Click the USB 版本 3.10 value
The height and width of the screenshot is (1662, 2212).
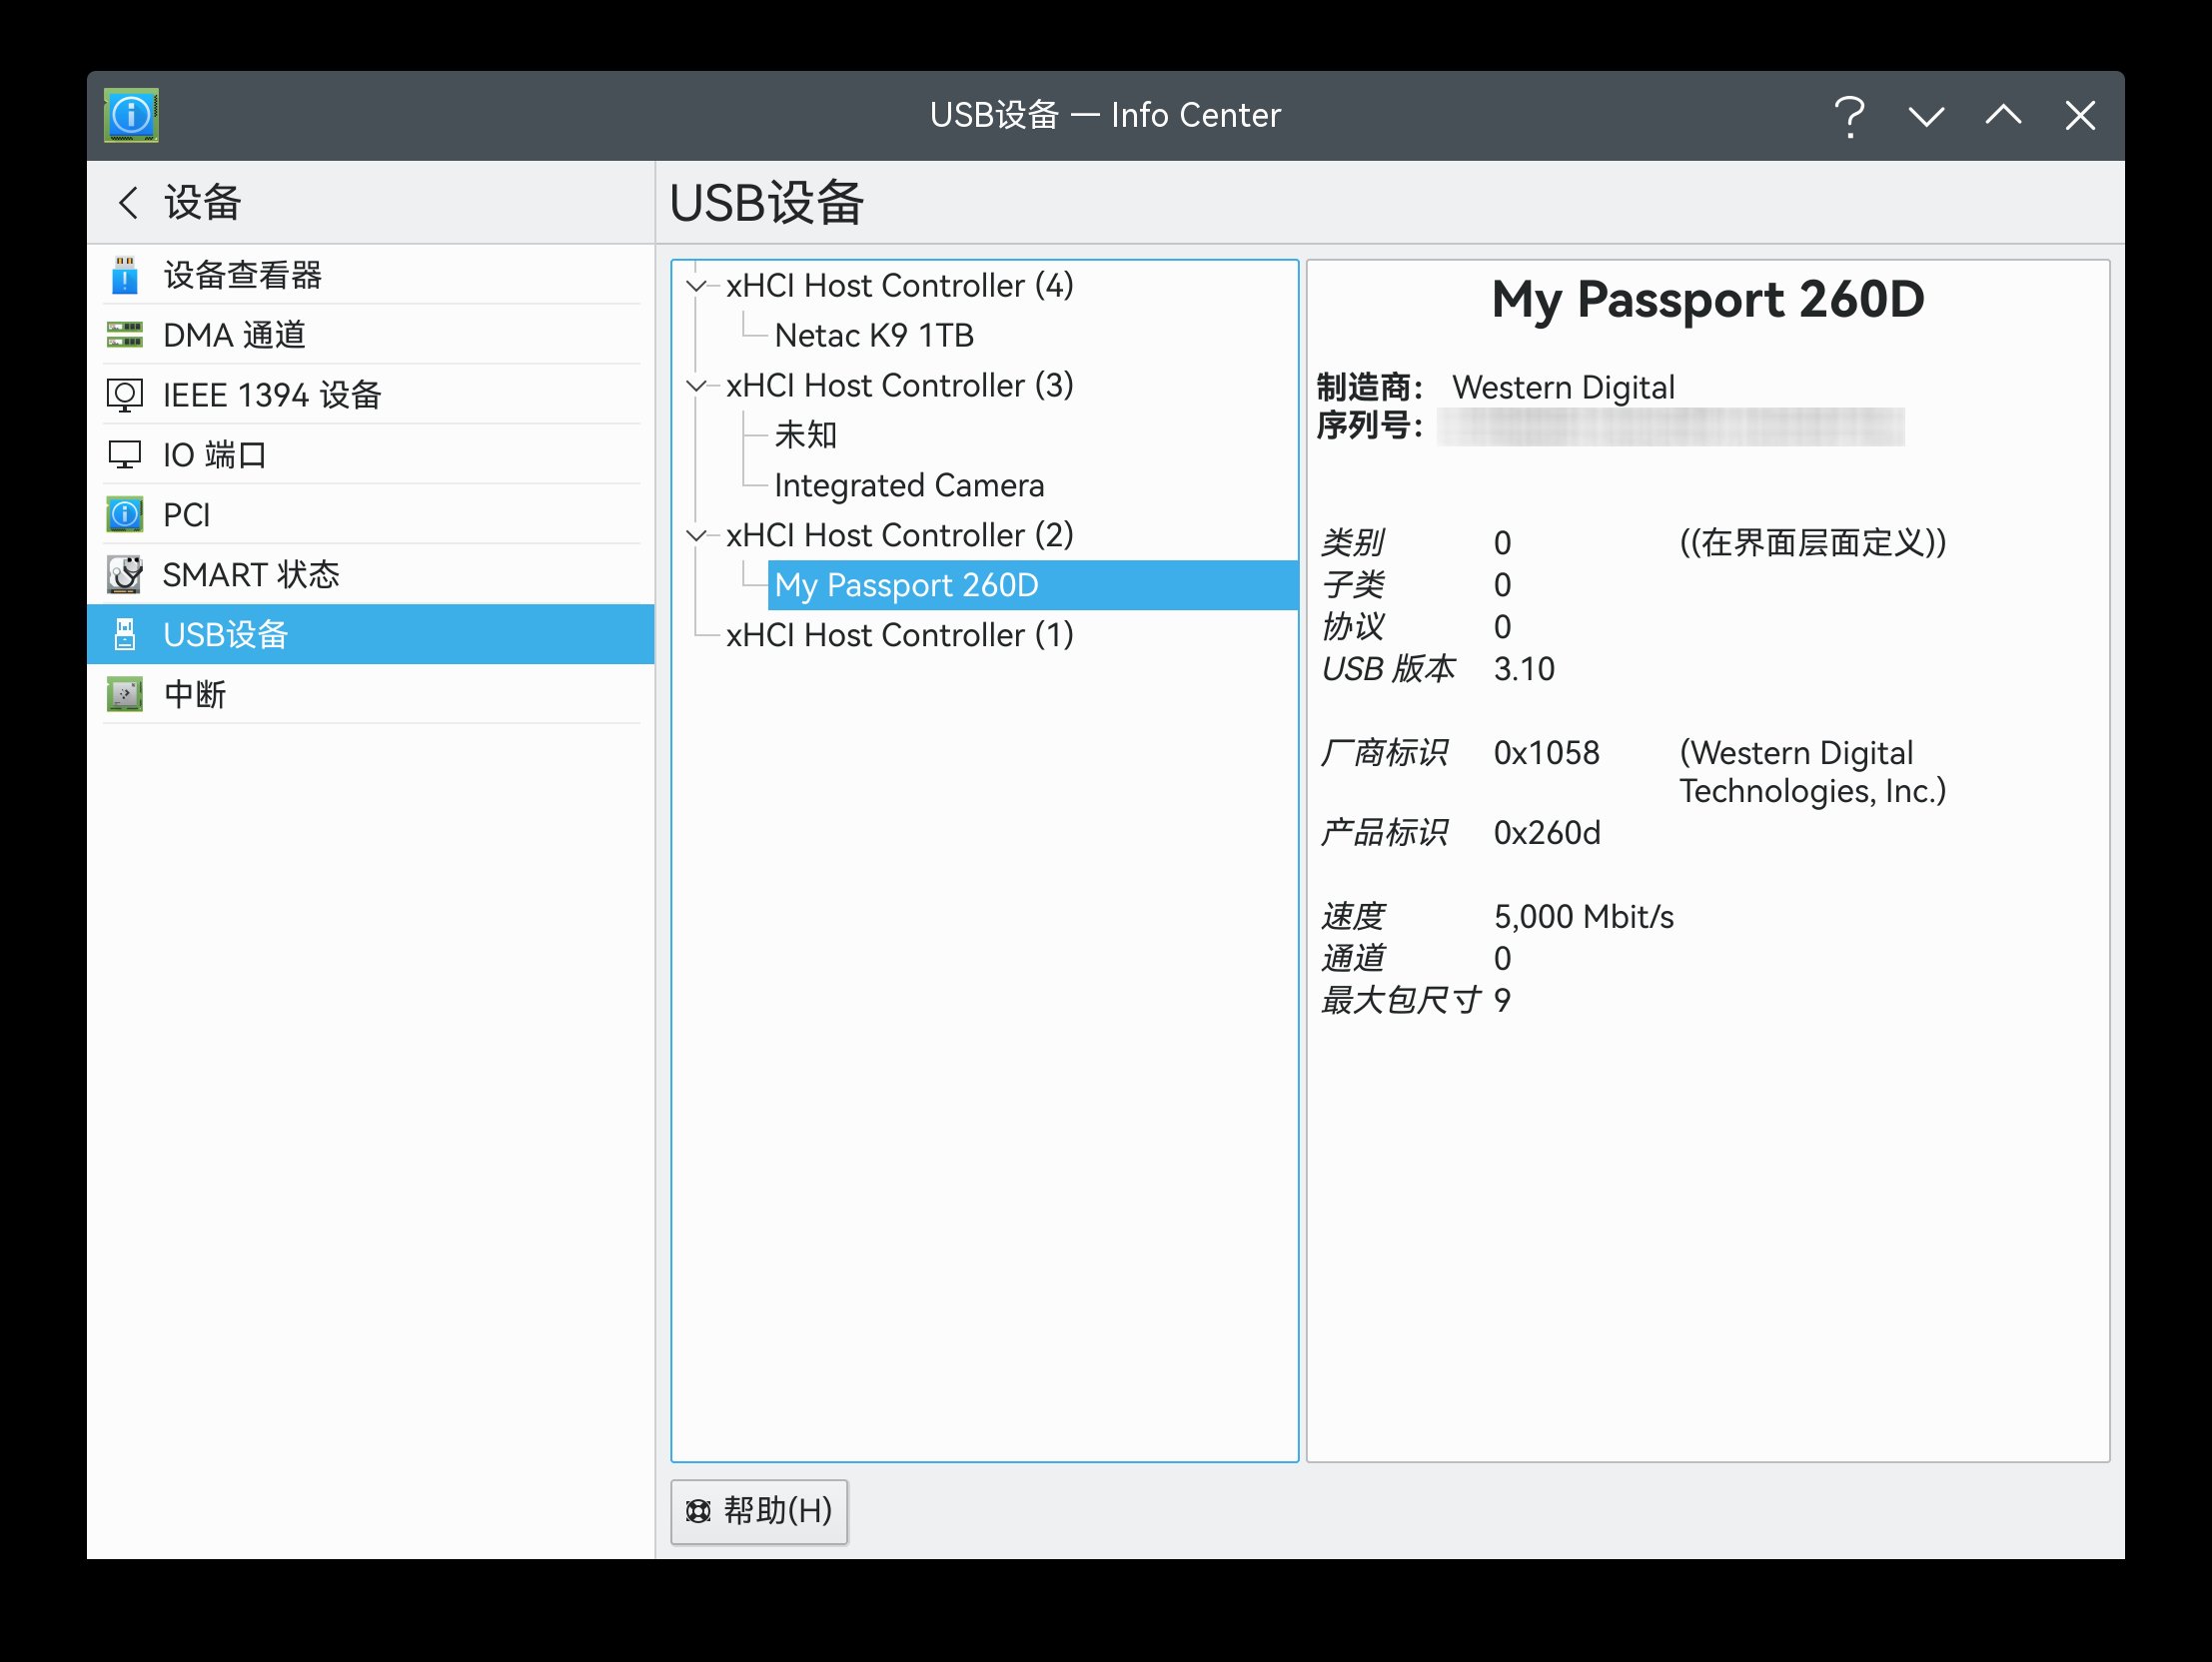pos(1524,669)
